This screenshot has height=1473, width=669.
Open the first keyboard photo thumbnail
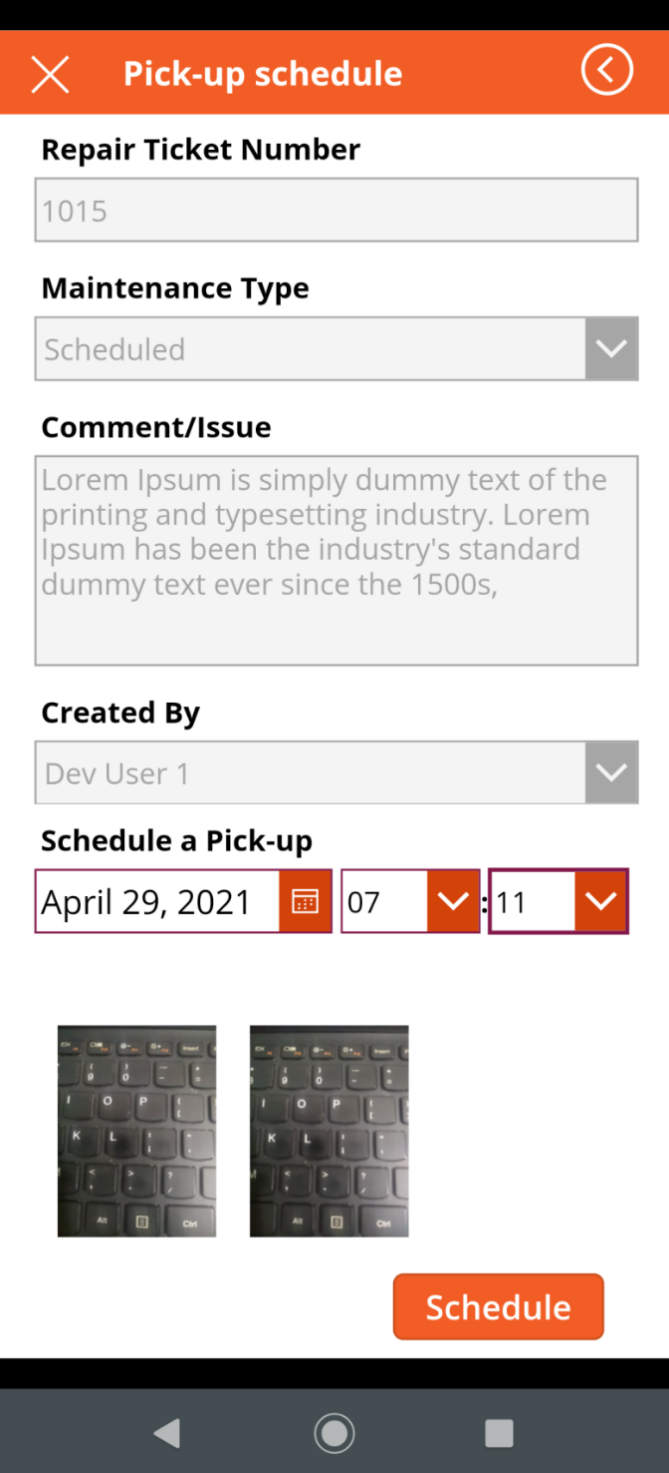pyautogui.click(x=137, y=1131)
